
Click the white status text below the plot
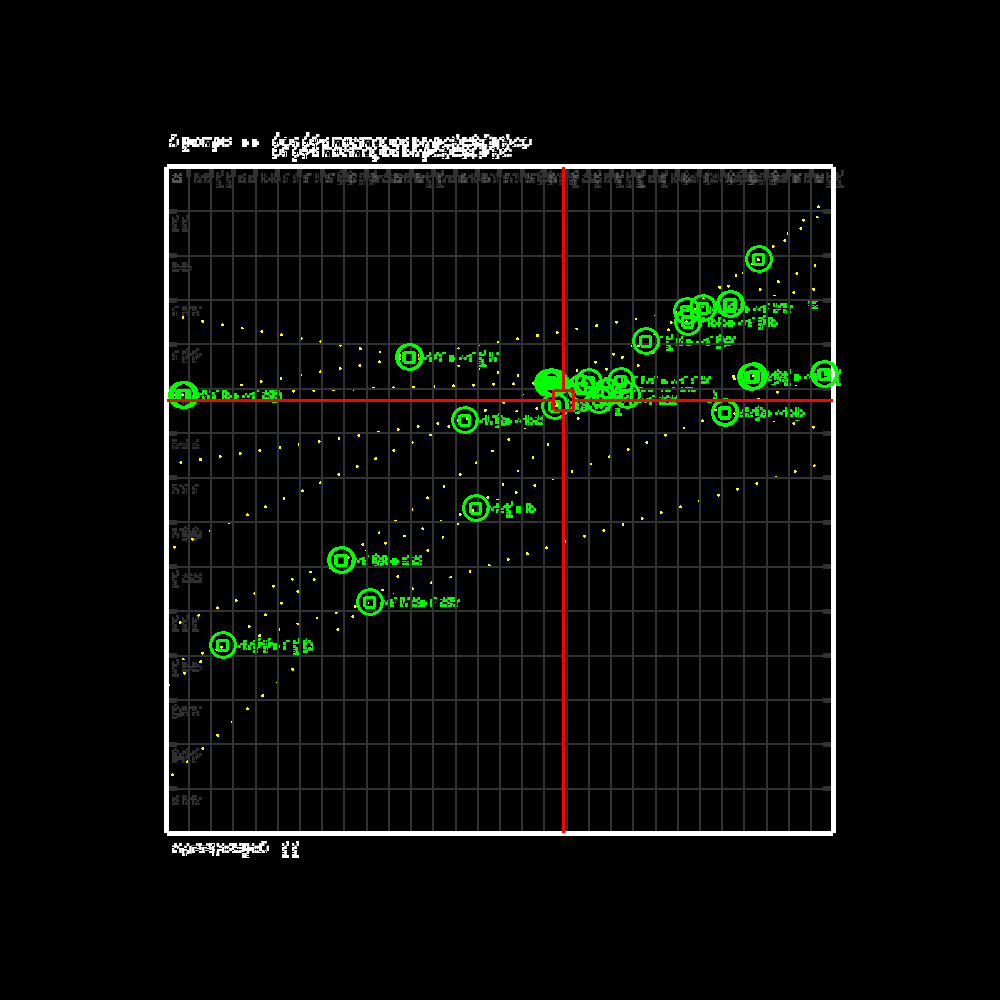[x=236, y=849]
